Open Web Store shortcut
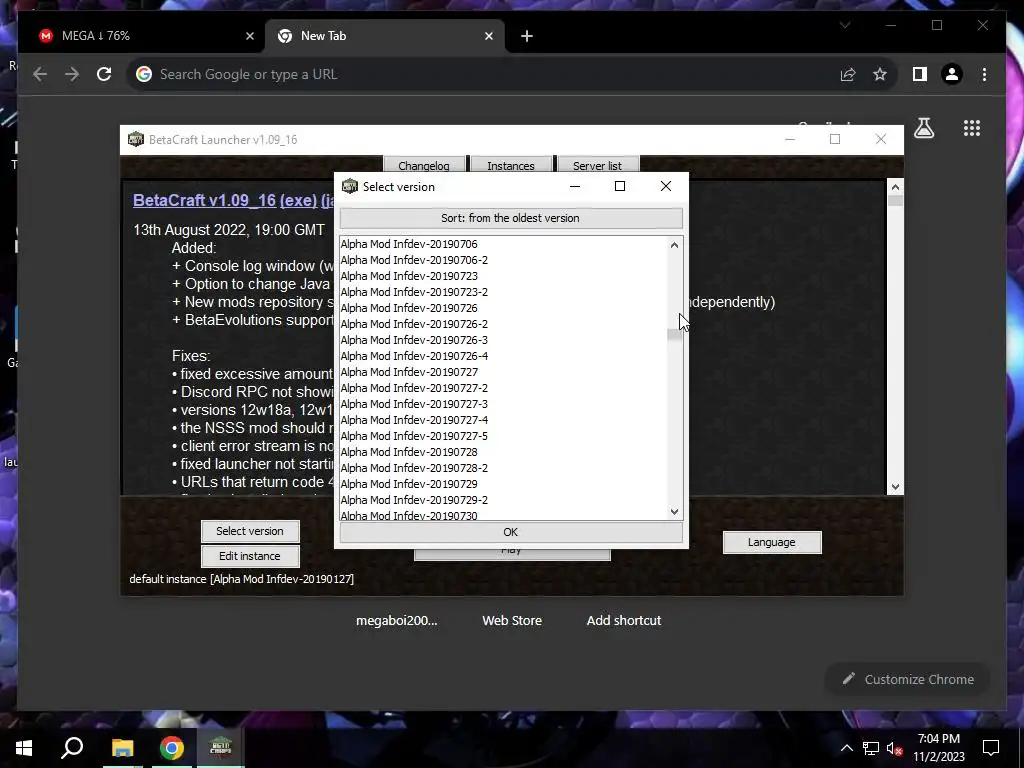The image size is (1024, 768). coord(512,620)
